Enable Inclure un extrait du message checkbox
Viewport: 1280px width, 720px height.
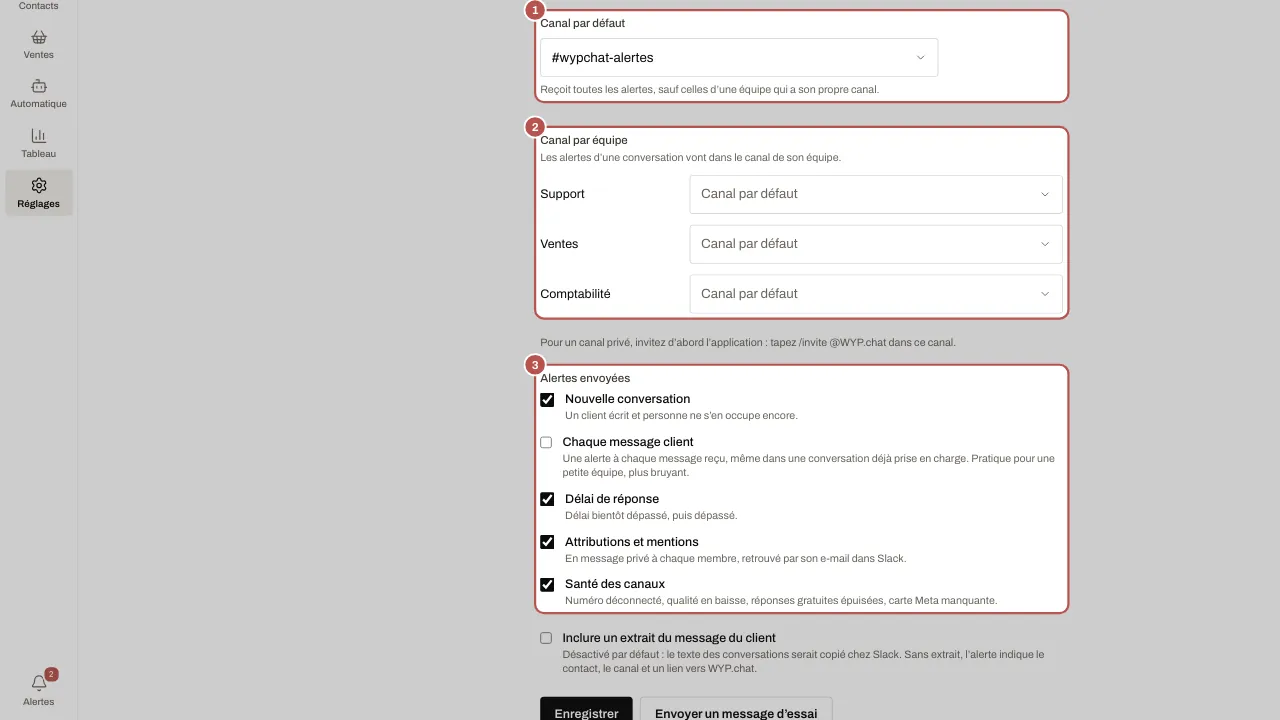tap(546, 638)
